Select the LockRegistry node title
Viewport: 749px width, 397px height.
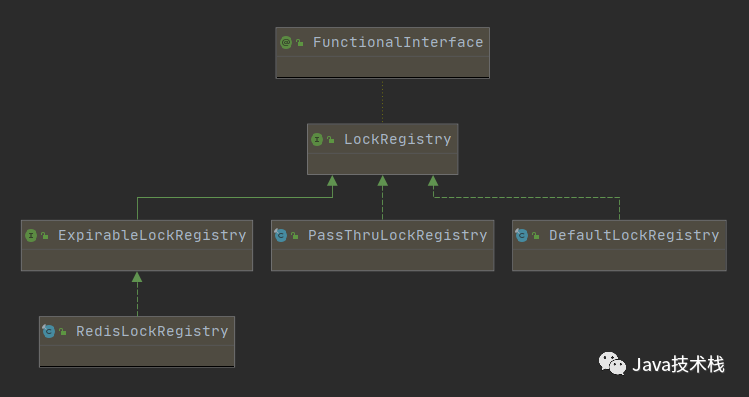click(x=397, y=139)
